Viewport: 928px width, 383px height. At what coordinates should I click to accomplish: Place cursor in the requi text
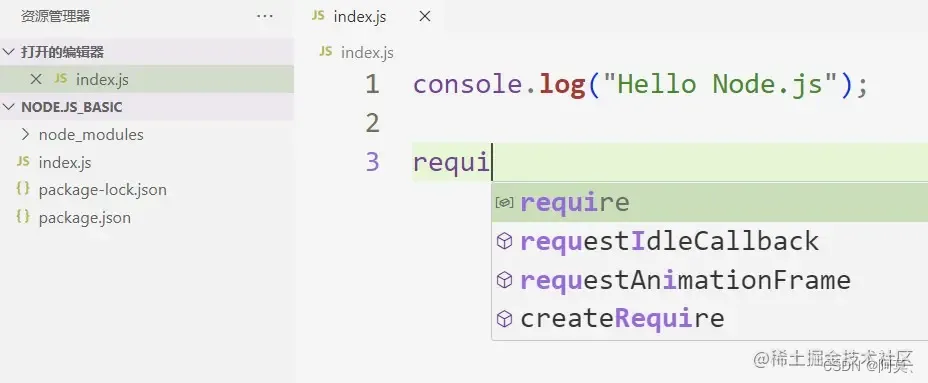[452, 162]
